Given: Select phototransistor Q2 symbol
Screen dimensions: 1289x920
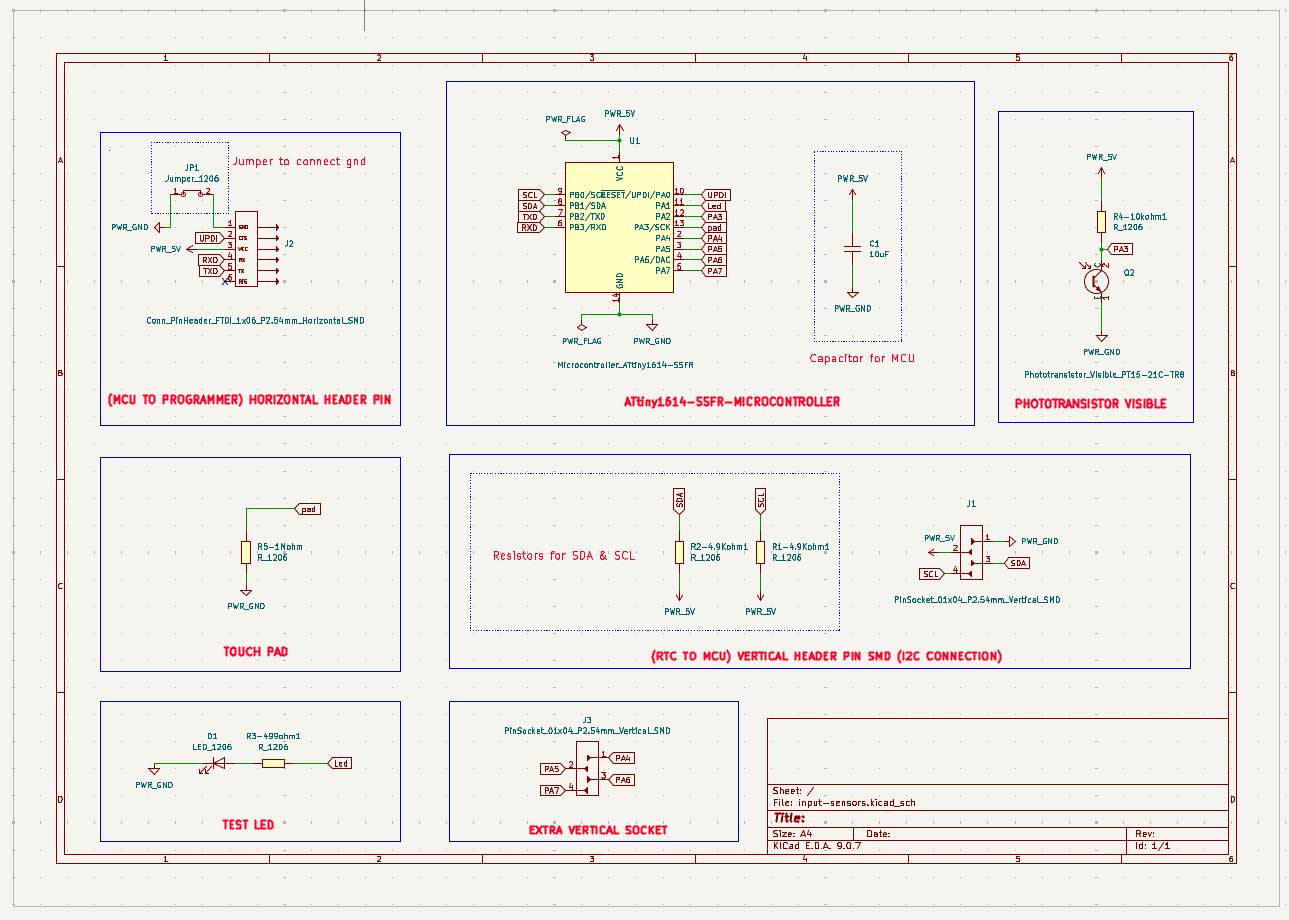Looking at the screenshot, I should pyautogui.click(x=1098, y=282).
